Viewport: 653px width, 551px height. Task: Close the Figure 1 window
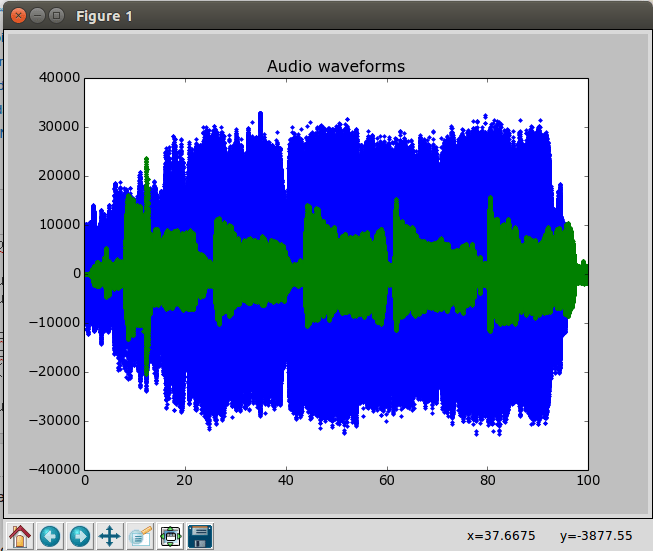coord(18,16)
